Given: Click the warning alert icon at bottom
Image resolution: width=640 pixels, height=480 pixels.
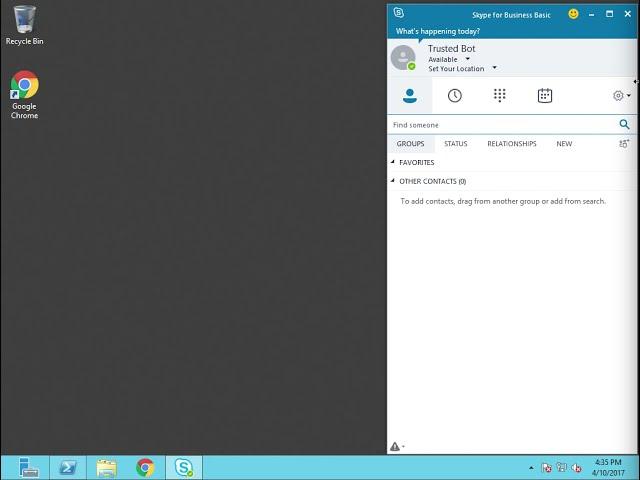Looking at the screenshot, I should 395,447.
